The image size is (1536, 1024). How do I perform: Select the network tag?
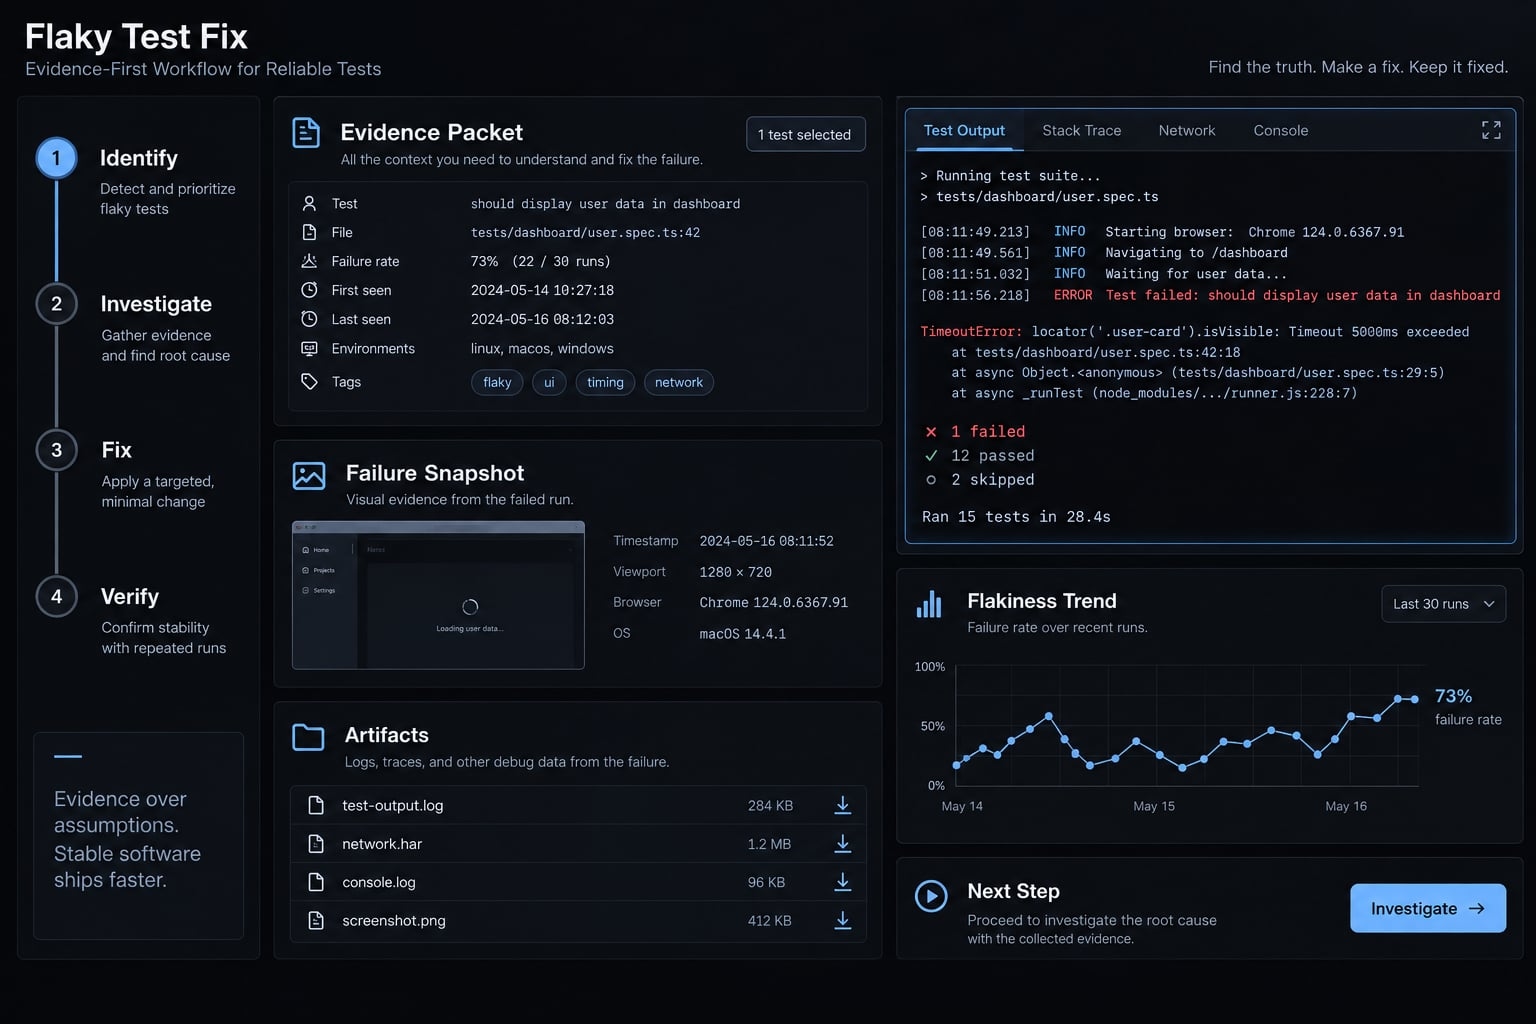coord(679,382)
